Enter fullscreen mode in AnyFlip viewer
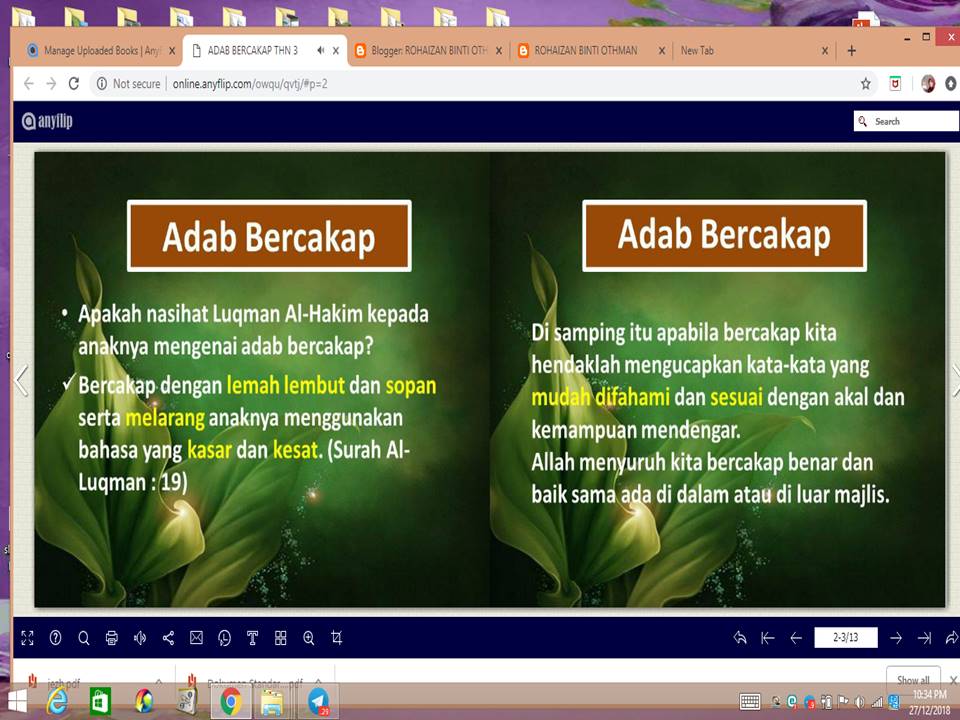The width and height of the screenshot is (960, 720). pyautogui.click(x=28, y=637)
